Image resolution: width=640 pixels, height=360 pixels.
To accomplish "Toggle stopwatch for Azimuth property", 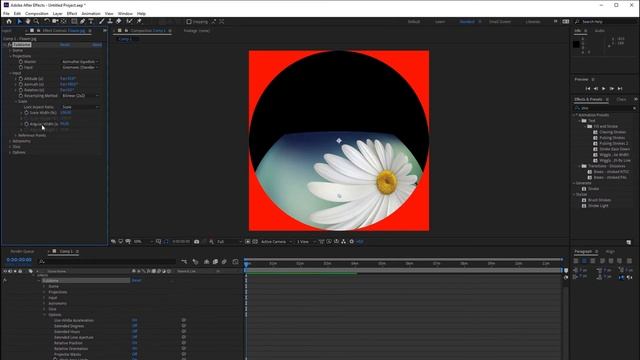I will [x=21, y=84].
